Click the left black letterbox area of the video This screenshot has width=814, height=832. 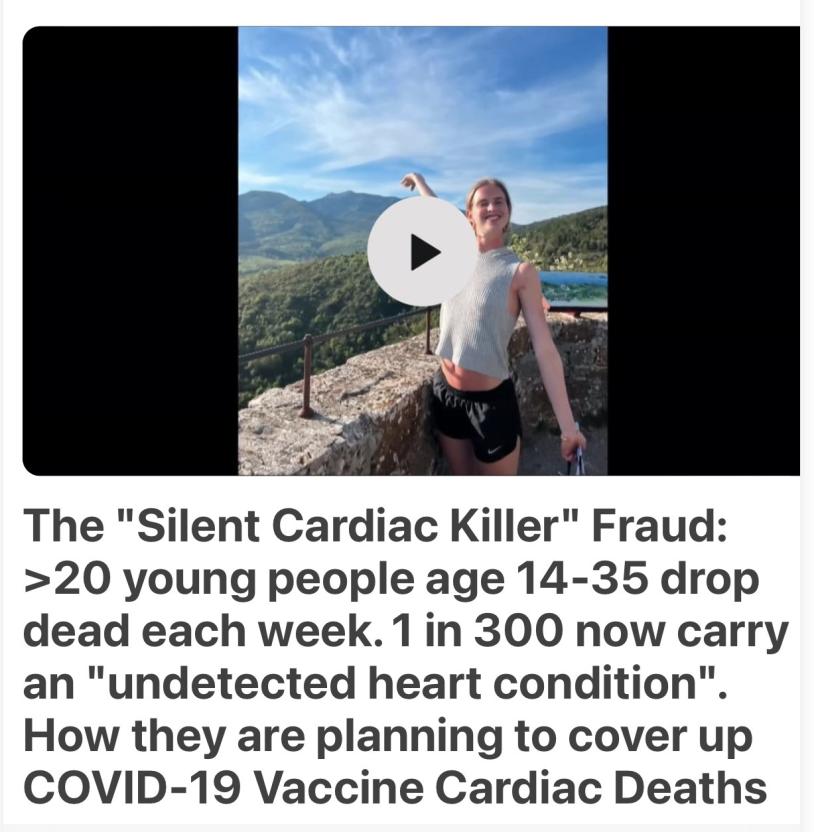click(x=130, y=250)
